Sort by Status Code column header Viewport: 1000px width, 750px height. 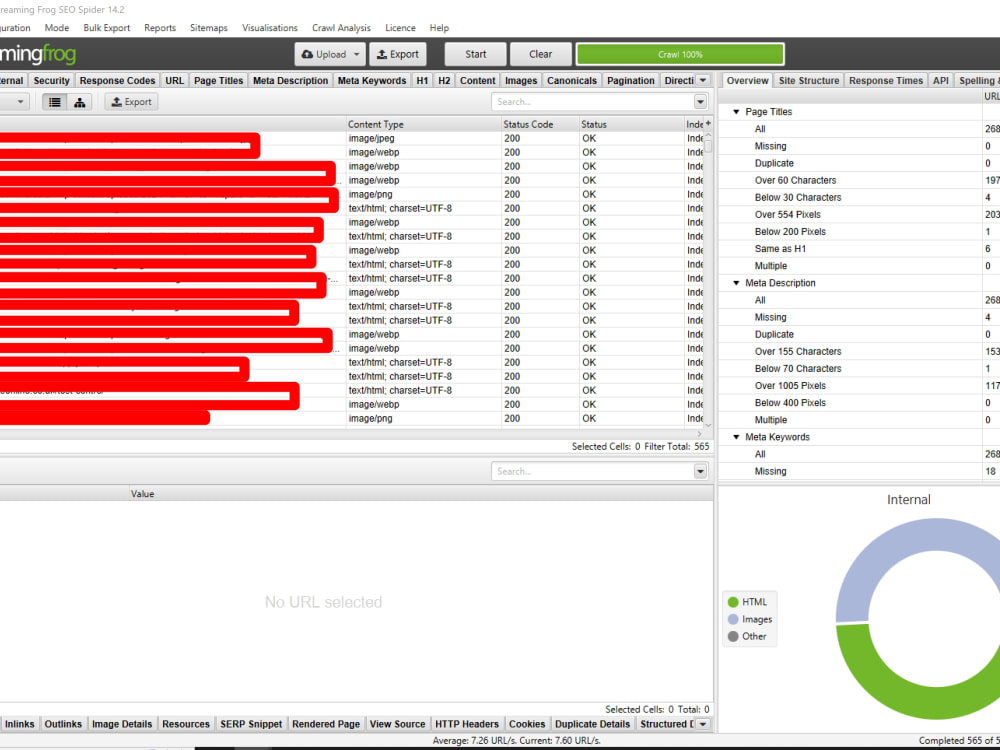click(x=540, y=124)
